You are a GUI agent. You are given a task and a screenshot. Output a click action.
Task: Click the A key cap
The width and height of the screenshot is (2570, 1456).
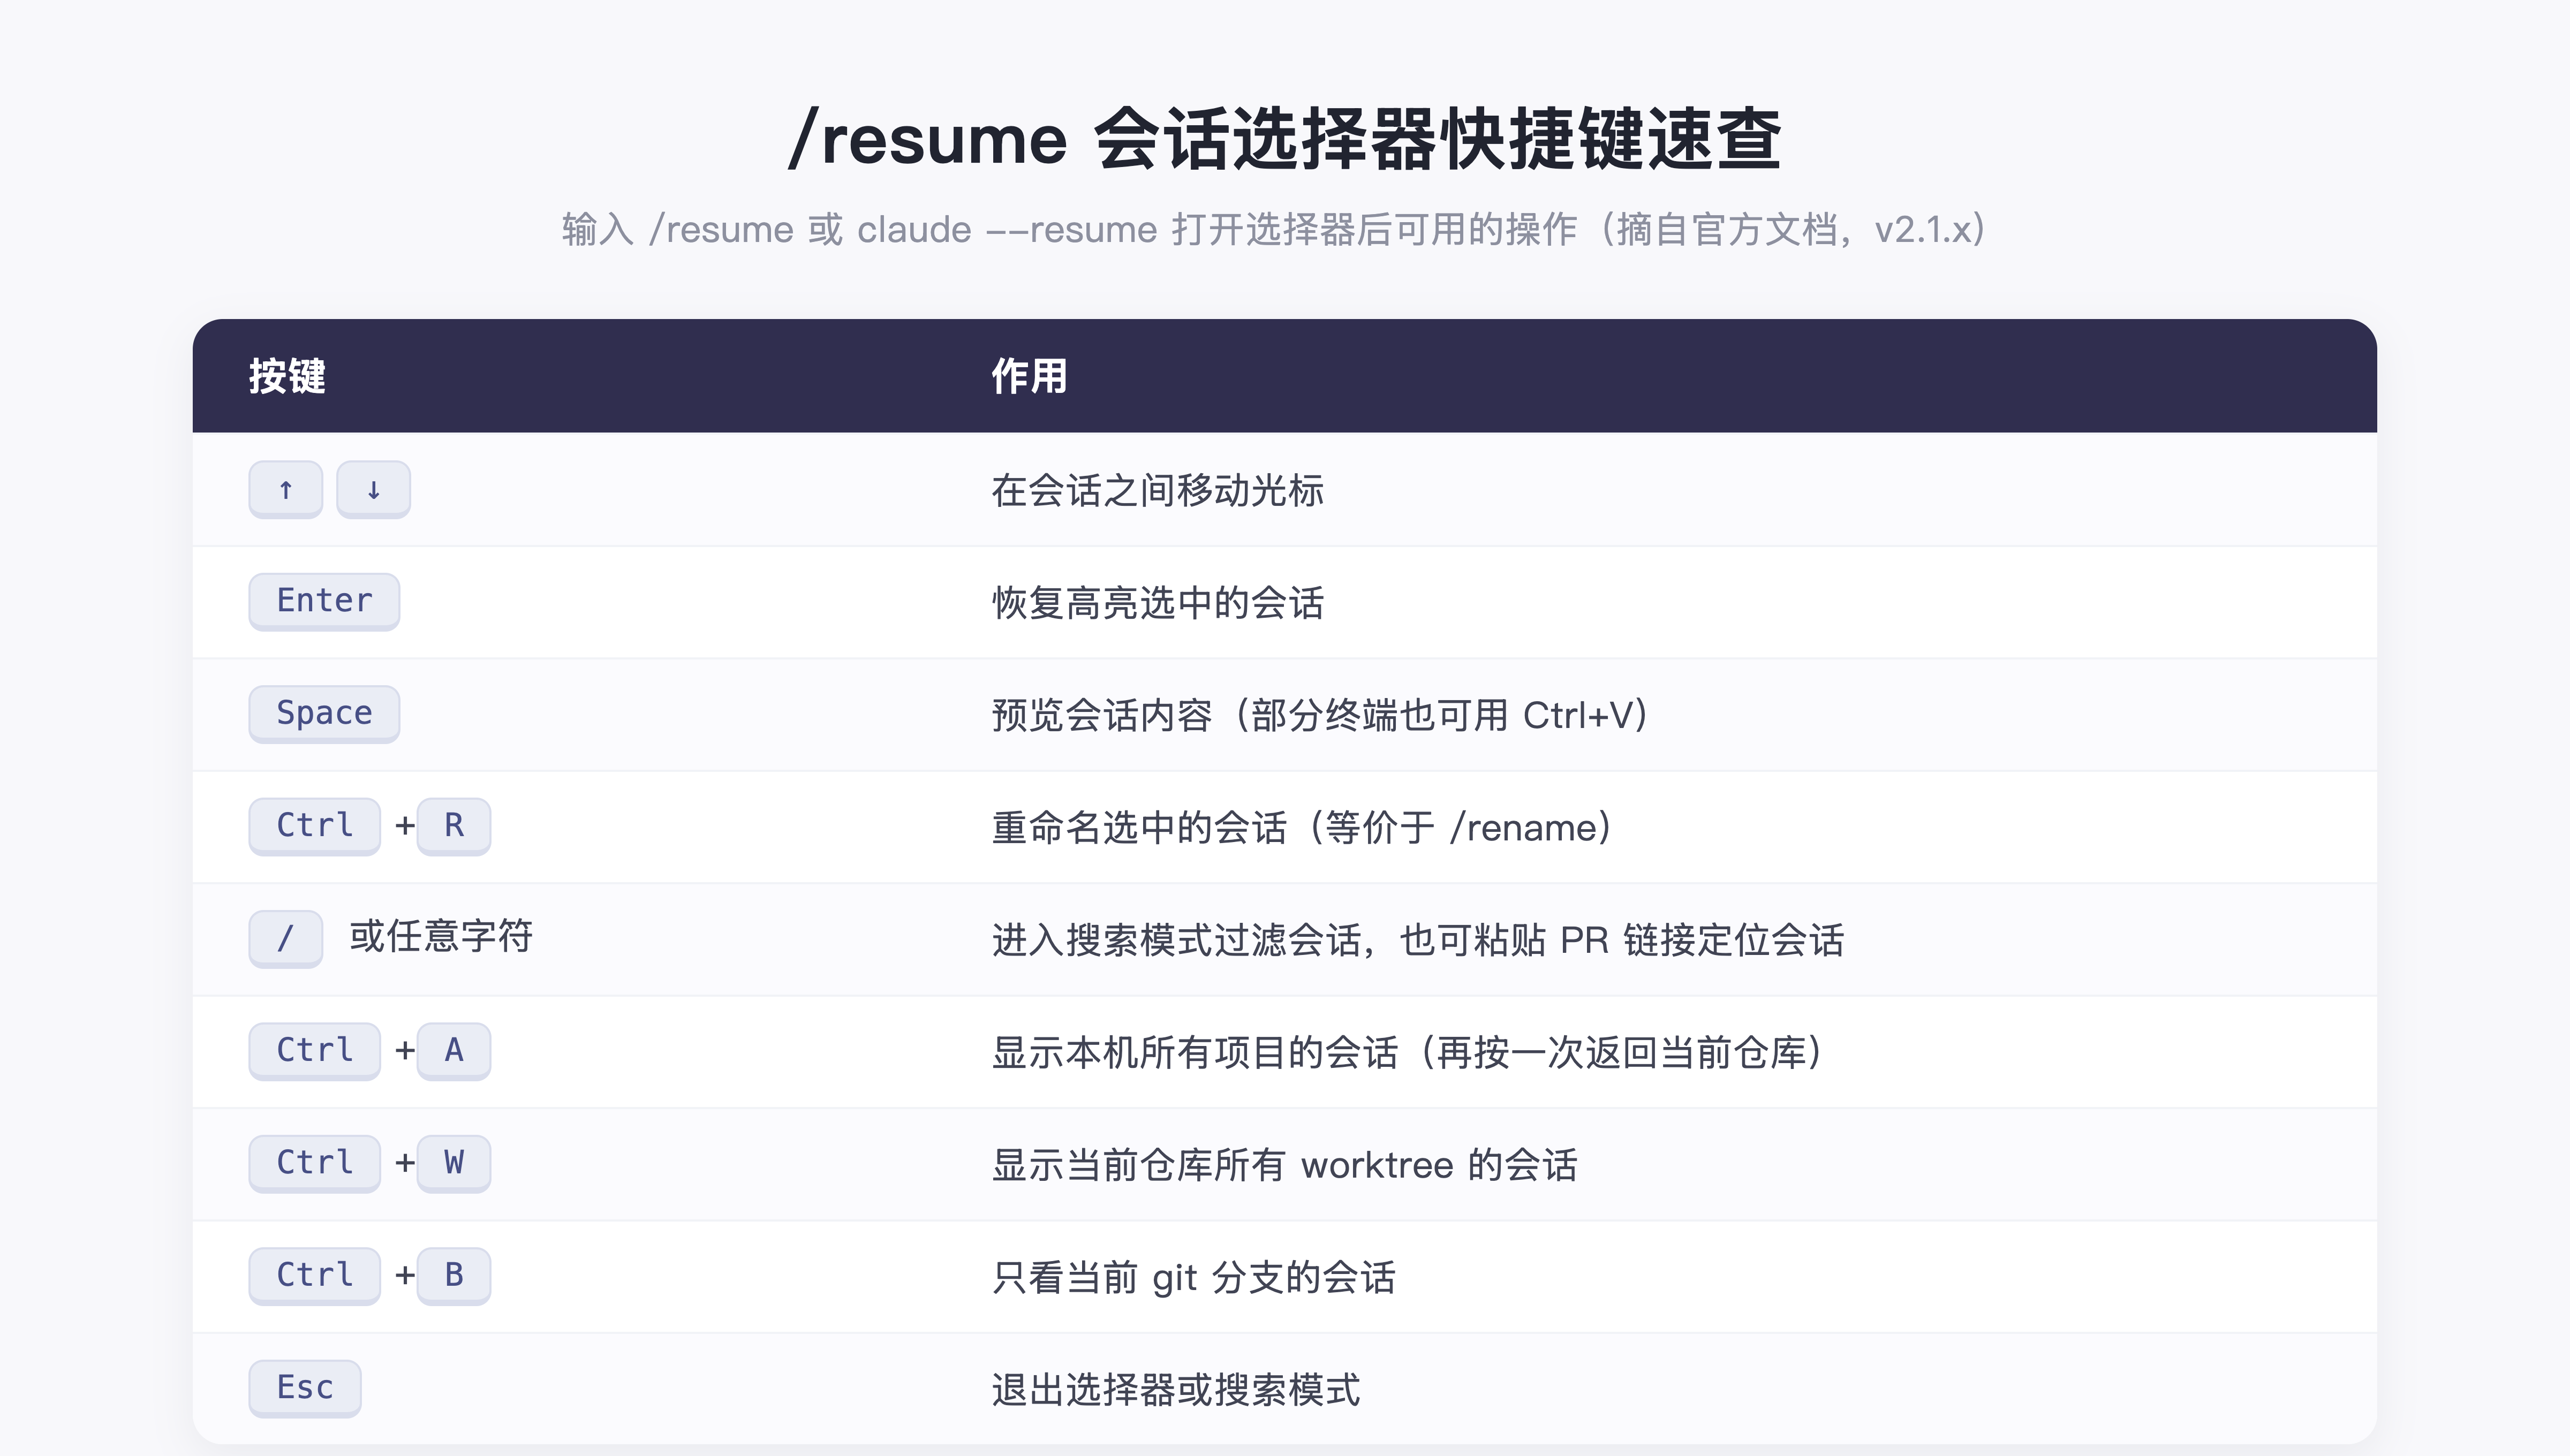pos(454,1051)
